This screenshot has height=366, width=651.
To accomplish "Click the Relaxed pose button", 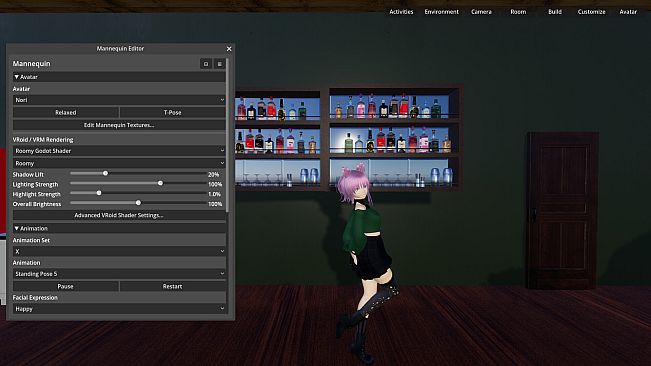I will 66,112.
